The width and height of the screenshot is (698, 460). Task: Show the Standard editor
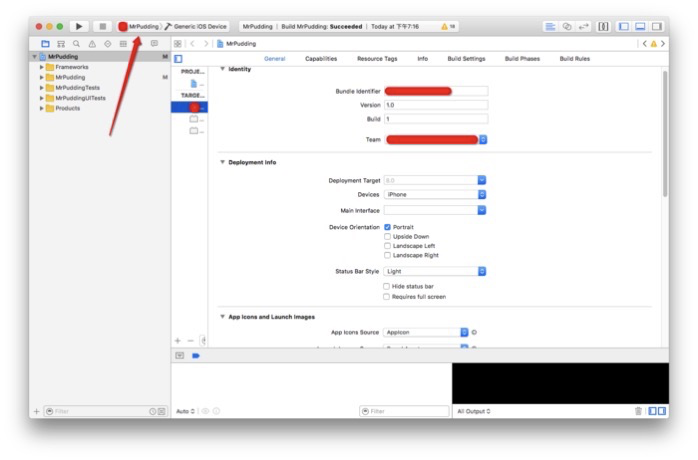click(x=550, y=26)
